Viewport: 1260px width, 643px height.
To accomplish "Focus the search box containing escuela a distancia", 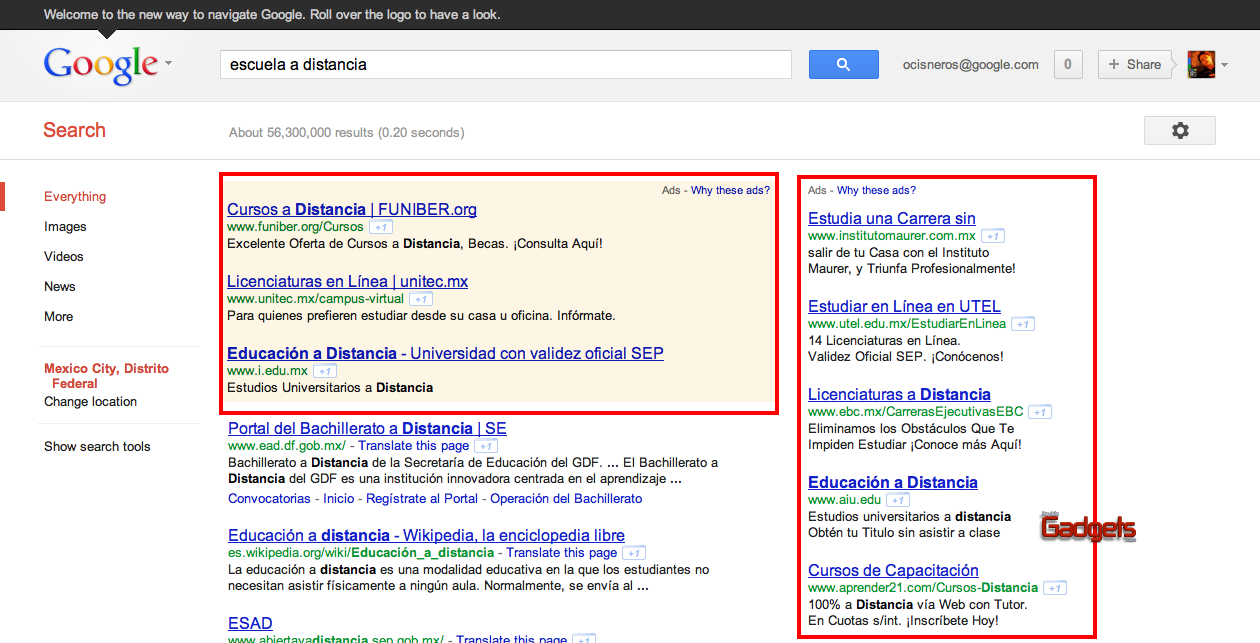I will [x=506, y=64].
